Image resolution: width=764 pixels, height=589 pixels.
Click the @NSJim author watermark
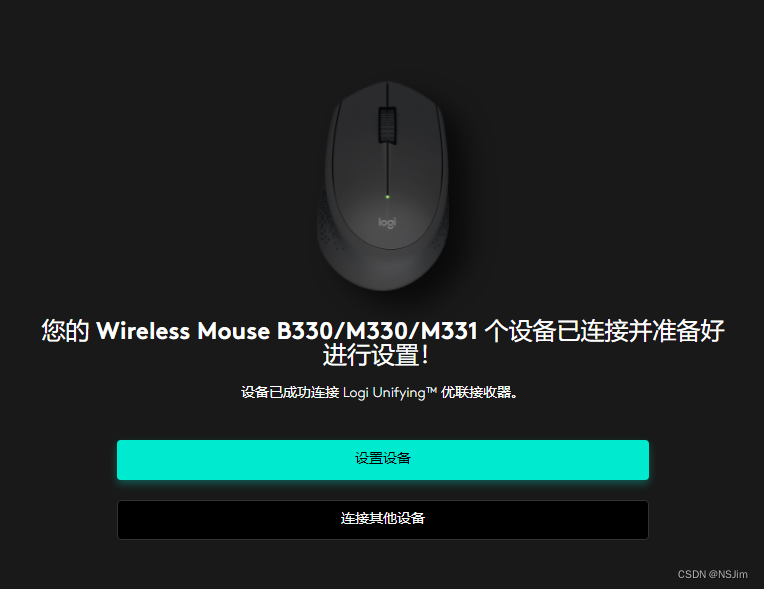pos(728,574)
